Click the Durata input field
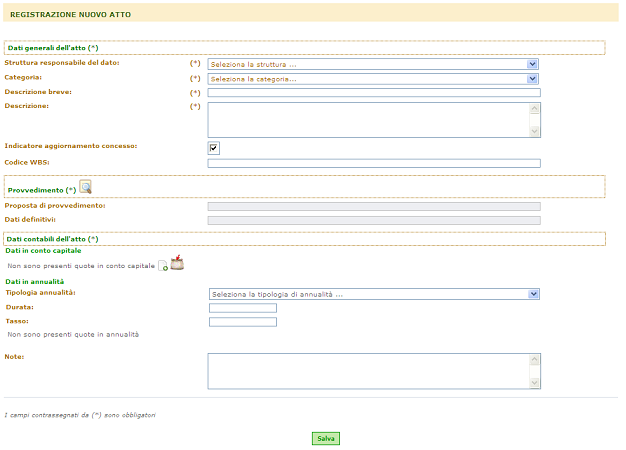 click(x=243, y=308)
